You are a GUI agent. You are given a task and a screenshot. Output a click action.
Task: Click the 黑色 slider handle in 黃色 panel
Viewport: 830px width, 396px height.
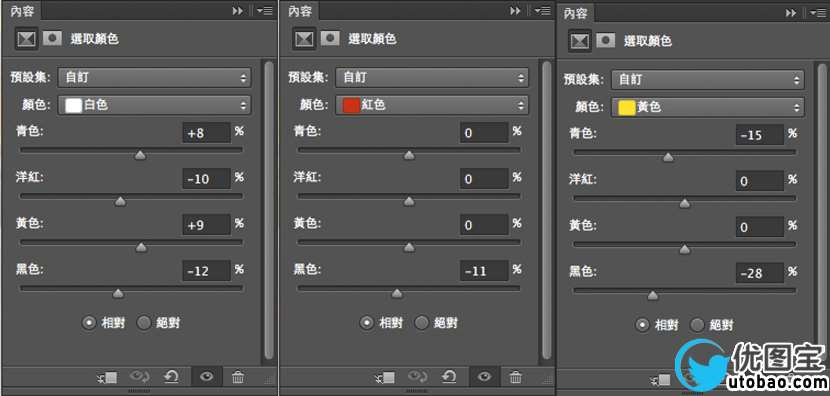pyautogui.click(x=653, y=295)
